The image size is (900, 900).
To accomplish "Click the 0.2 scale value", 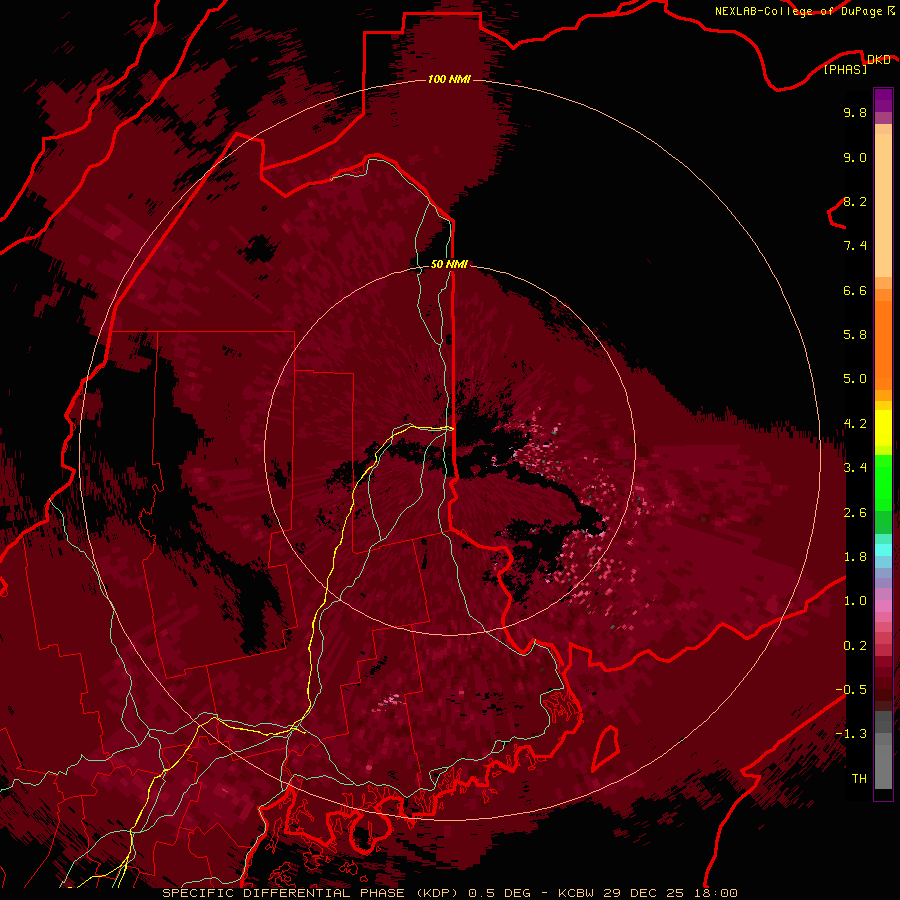I will pyautogui.click(x=855, y=646).
